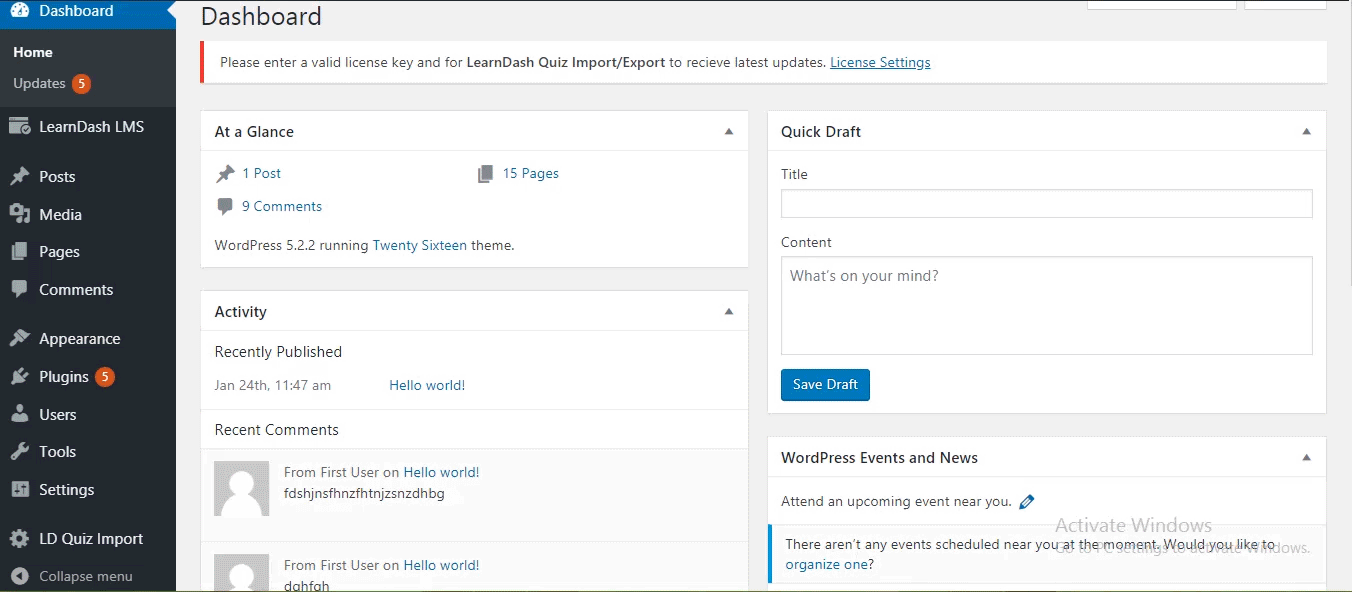Open the LearnDash LMS menu
1352x592 pixels.
click(88, 127)
